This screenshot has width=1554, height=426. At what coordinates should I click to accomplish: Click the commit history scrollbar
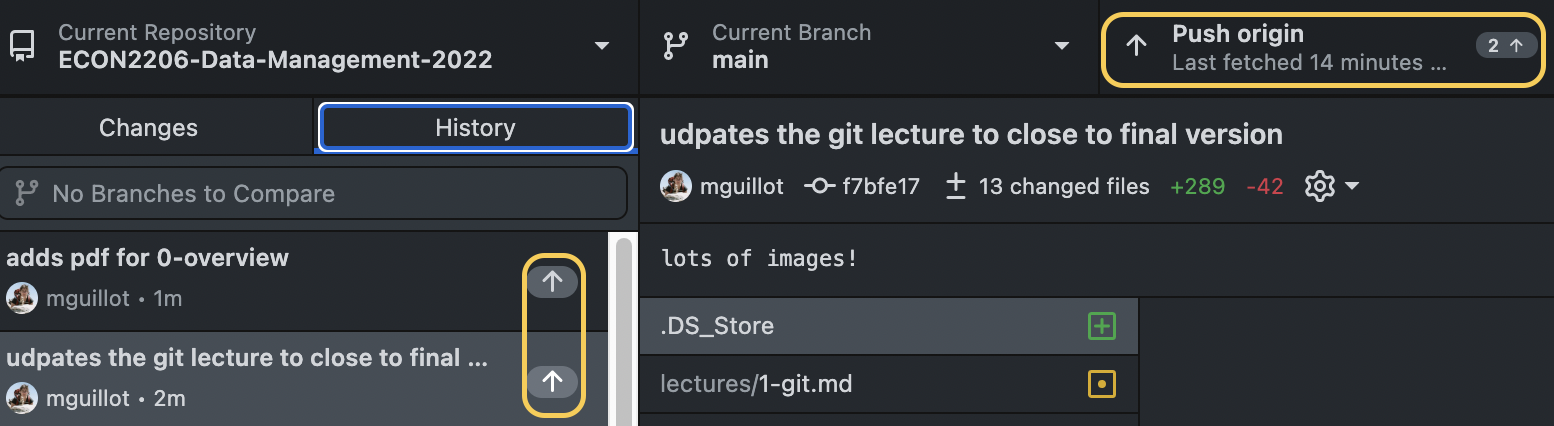623,330
